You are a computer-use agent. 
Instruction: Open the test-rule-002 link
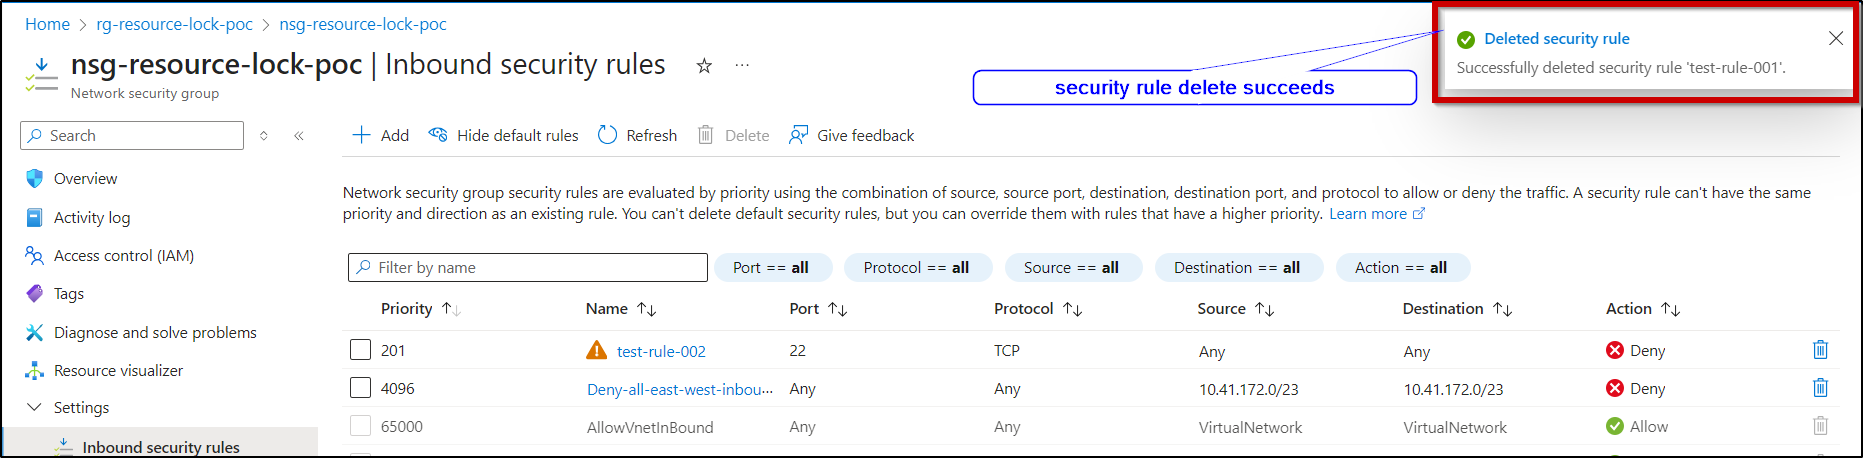[x=661, y=351]
